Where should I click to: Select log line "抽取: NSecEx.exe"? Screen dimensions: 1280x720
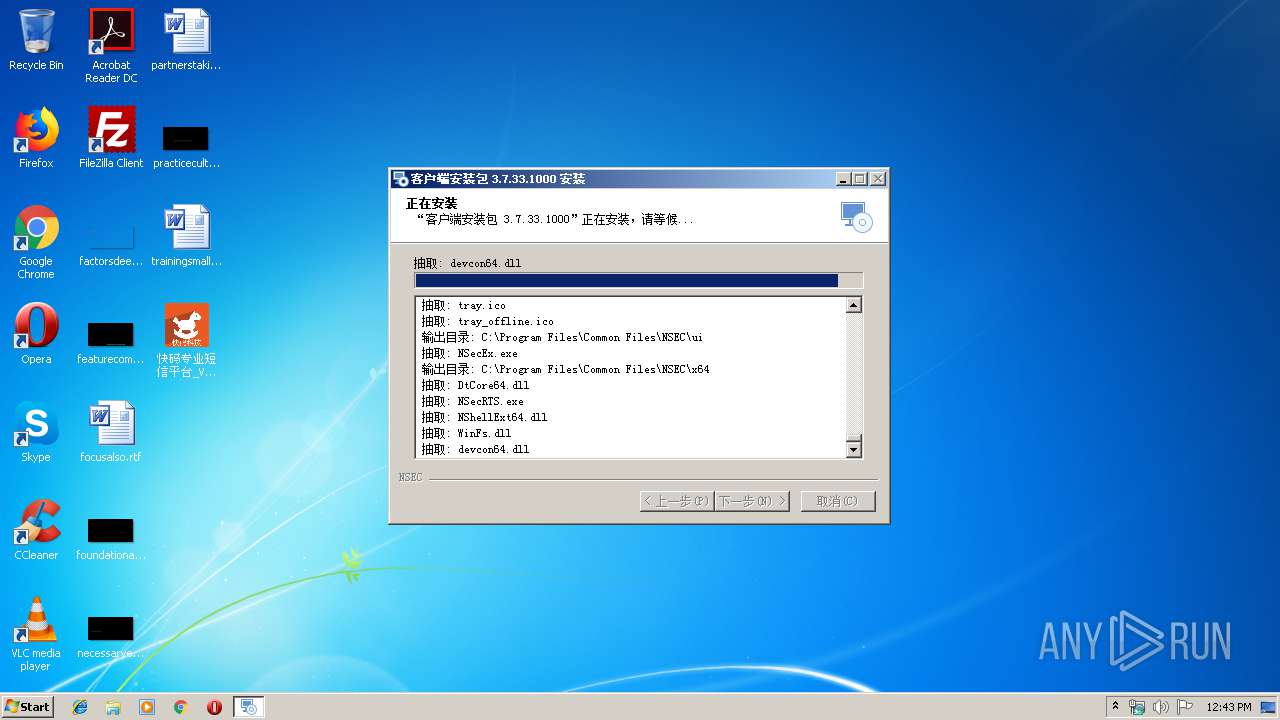[x=469, y=353]
